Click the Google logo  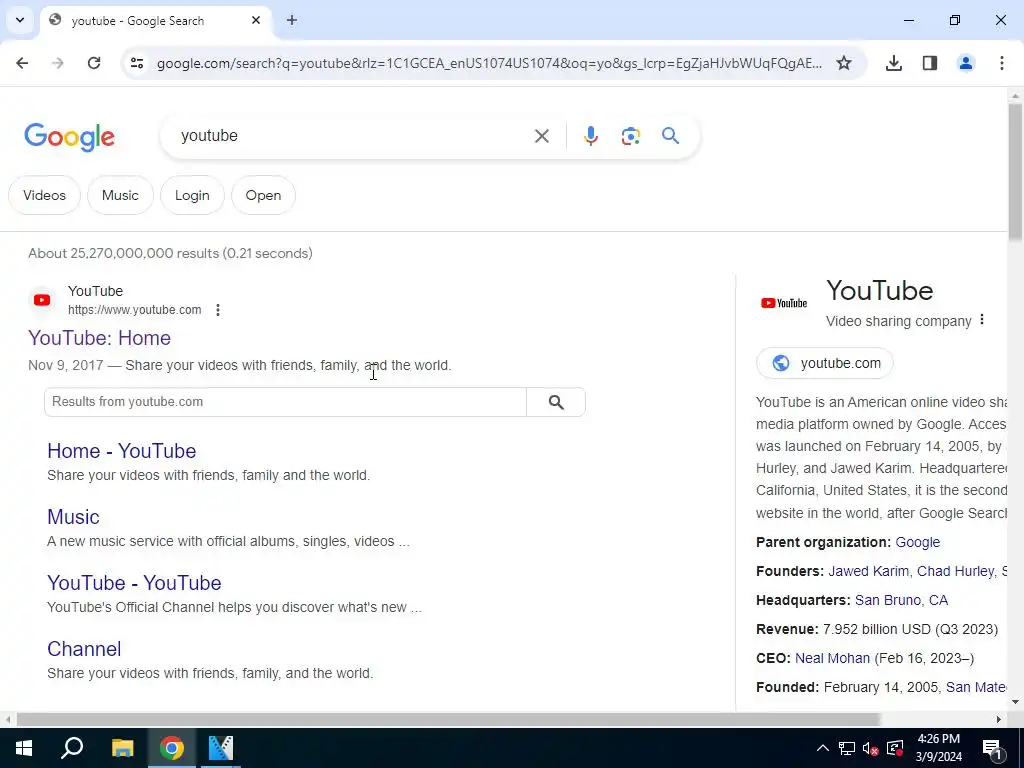click(x=69, y=136)
